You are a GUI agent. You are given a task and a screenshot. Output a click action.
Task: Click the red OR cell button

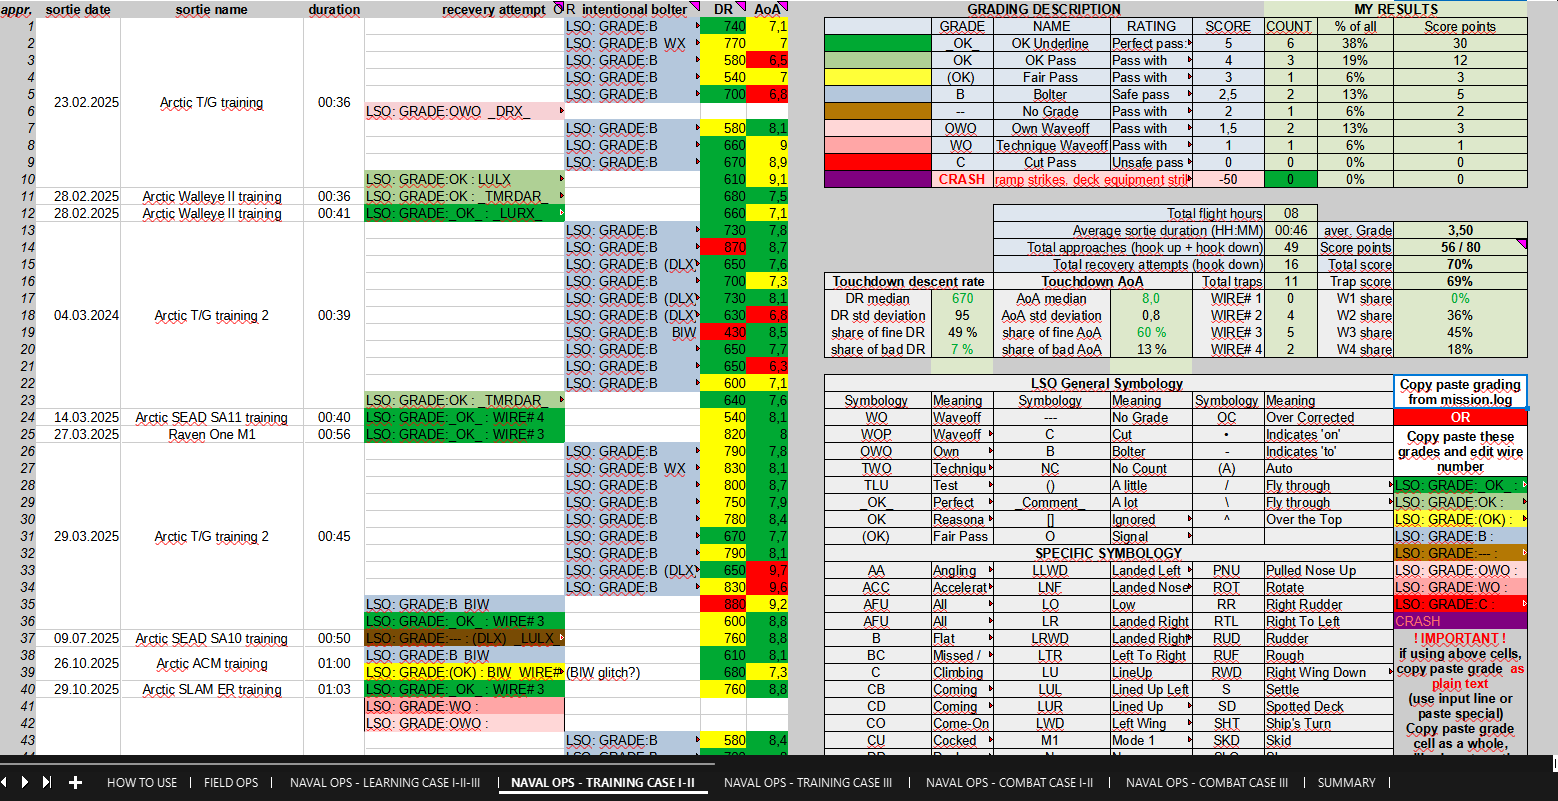coord(1459,417)
